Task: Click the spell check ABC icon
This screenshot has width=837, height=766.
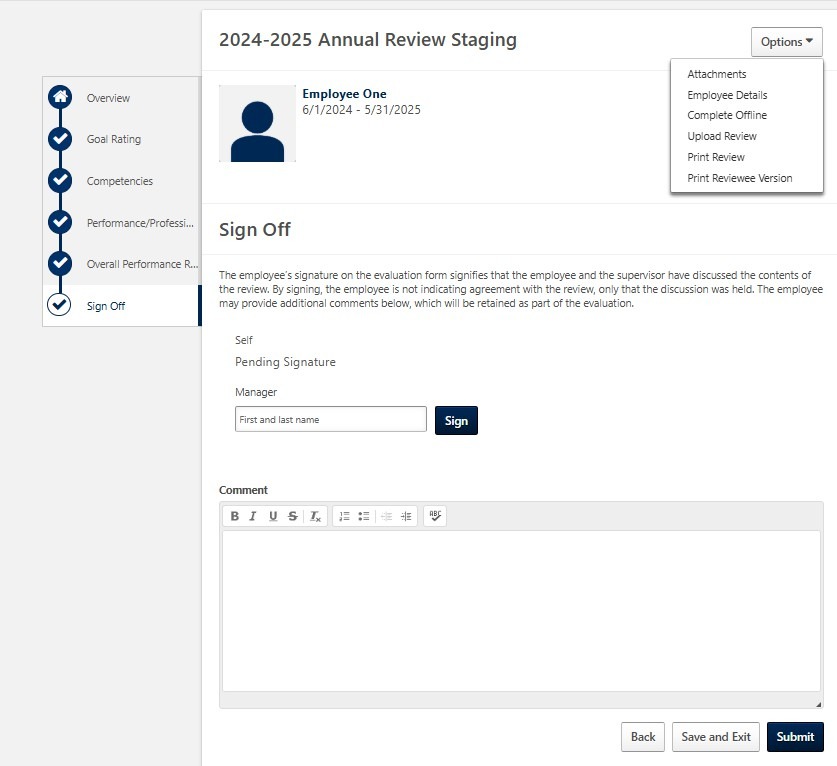Action: point(435,516)
